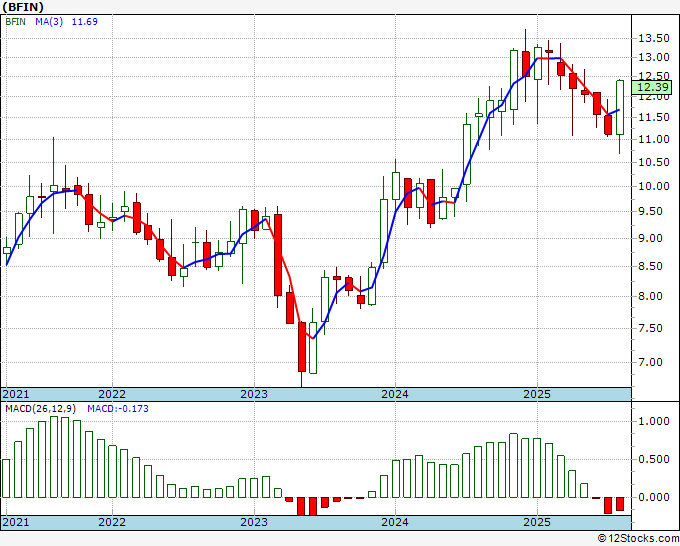Image resolution: width=680 pixels, height=546 pixels.
Task: Click 2021 on the MACD panel time axis
Action: tap(16, 522)
